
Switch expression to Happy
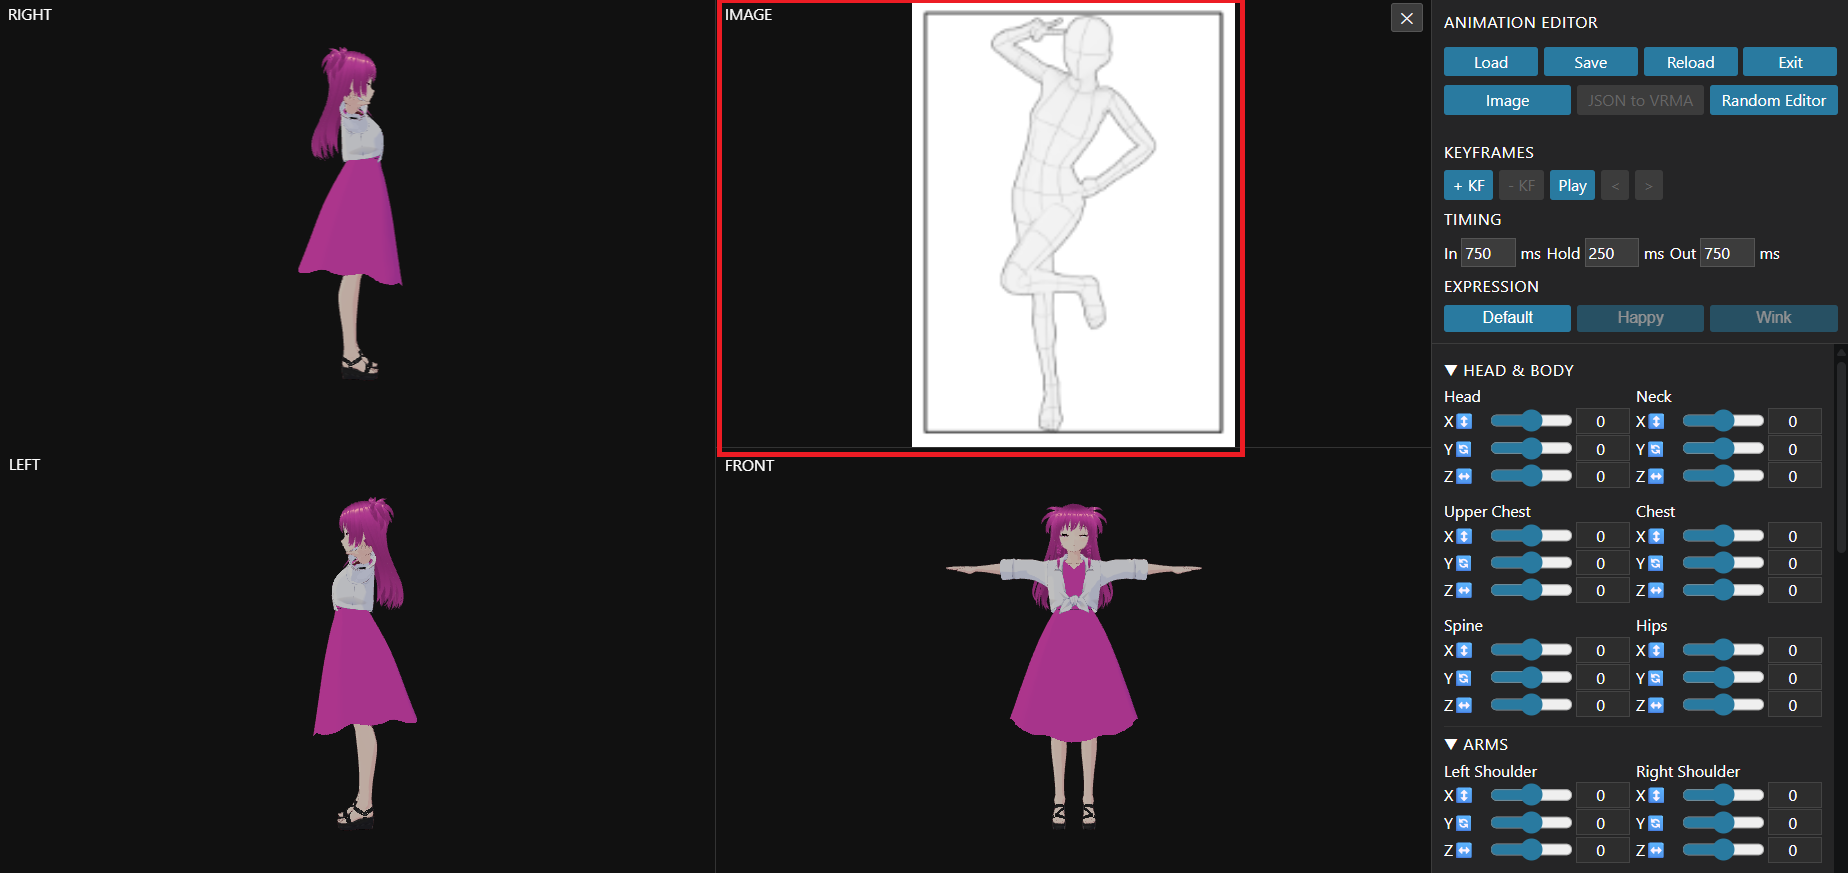pos(1640,318)
